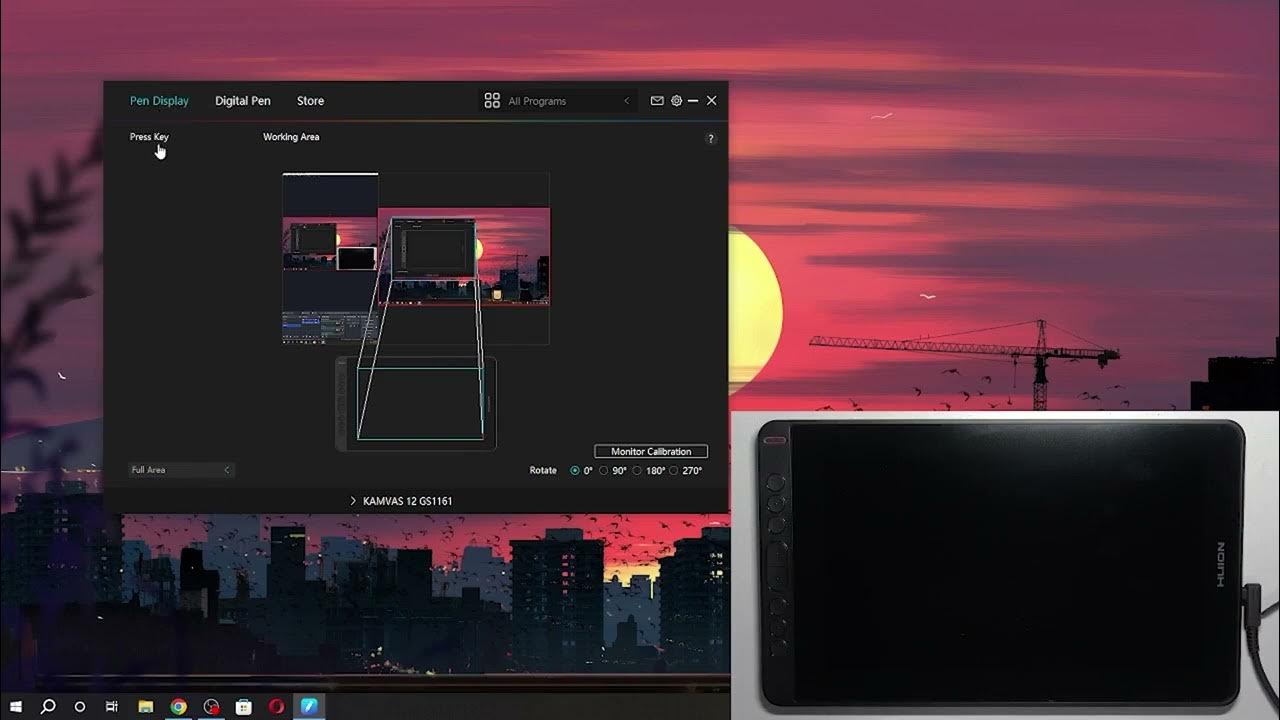1280x720 pixels.
Task: Open Google Chrome from the taskbar
Action: click(180, 707)
